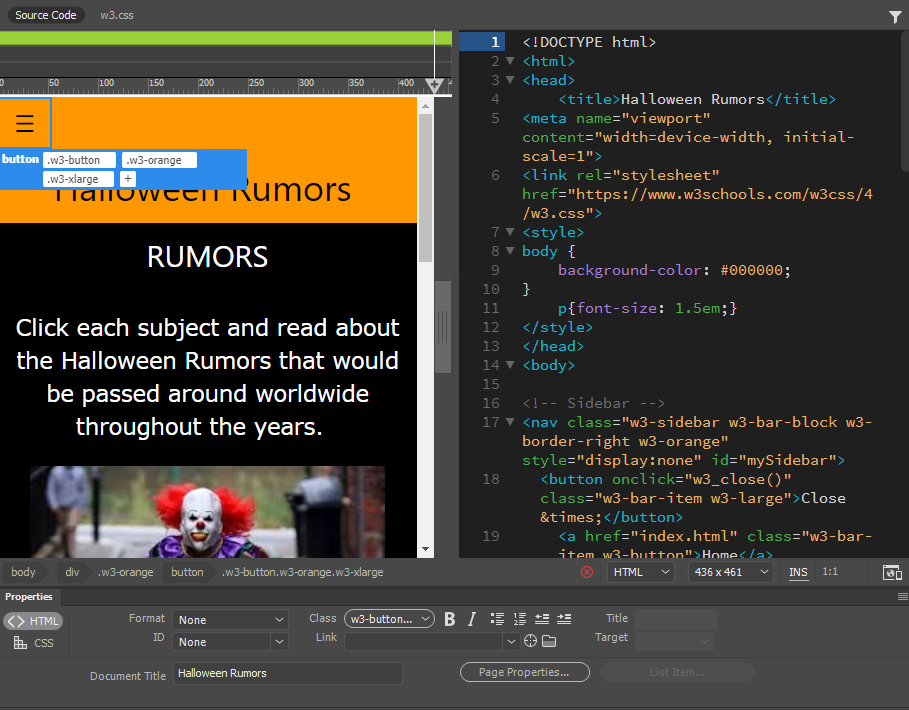909x710 pixels.
Task: Click the Point to File target icon
Action: (531, 641)
